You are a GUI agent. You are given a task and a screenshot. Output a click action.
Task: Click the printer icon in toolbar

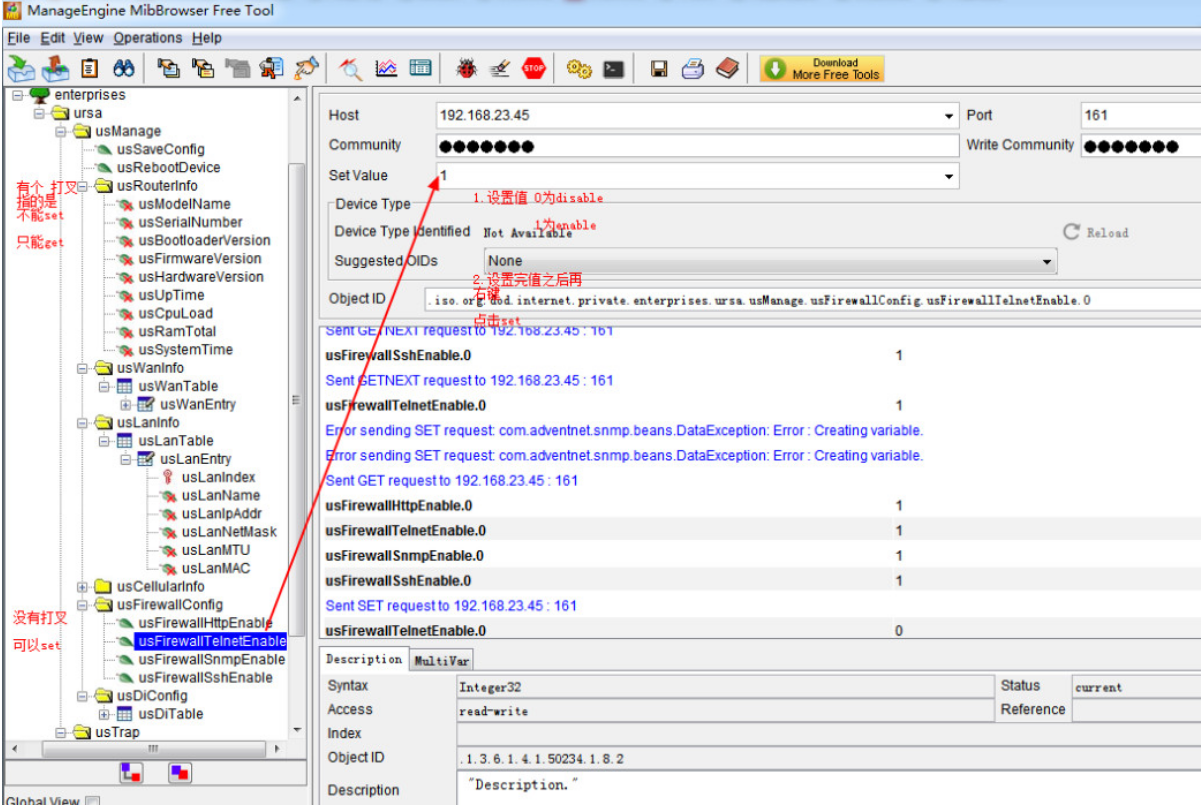point(693,69)
